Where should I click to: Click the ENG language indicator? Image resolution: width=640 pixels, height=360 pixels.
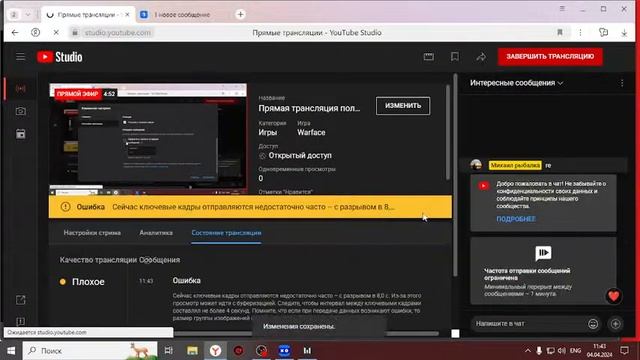(x=576, y=351)
